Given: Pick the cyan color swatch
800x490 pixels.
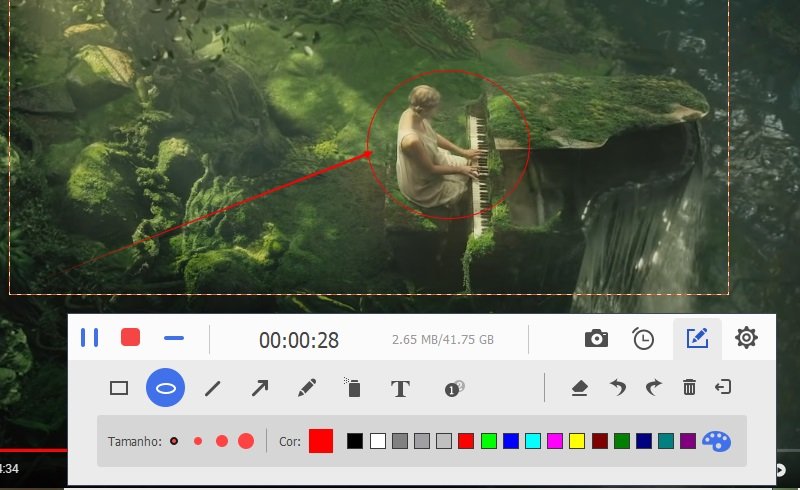Looking at the screenshot, I should tap(533, 441).
